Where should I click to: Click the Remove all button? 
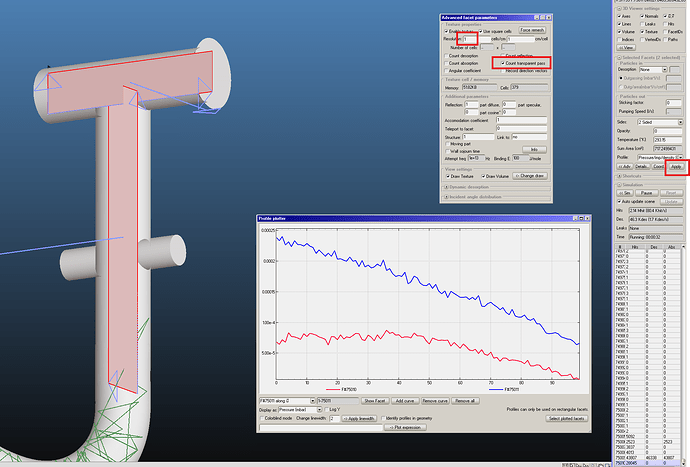point(466,400)
